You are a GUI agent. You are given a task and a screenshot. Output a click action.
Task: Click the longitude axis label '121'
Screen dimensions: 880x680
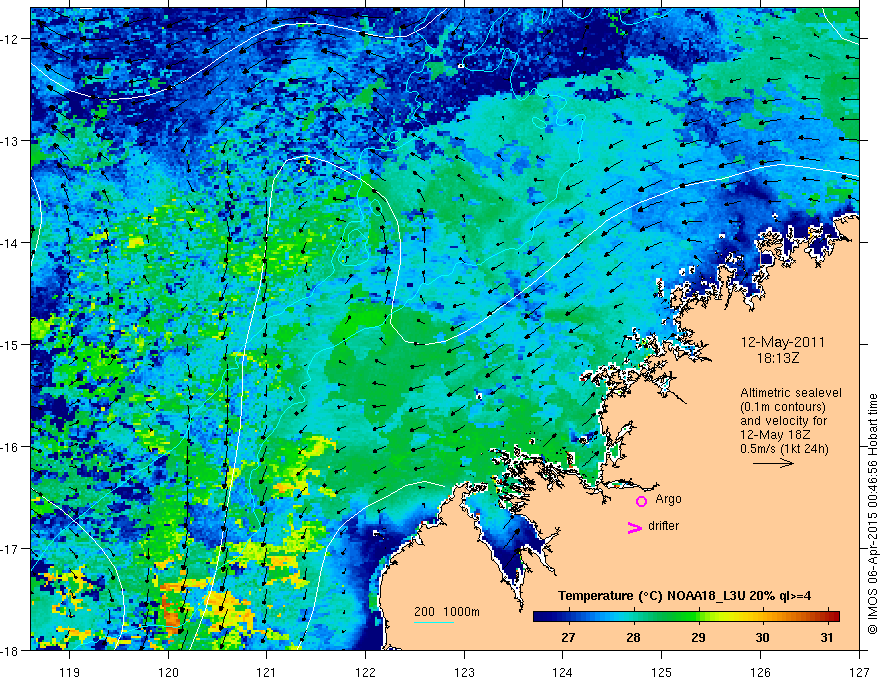click(x=266, y=672)
